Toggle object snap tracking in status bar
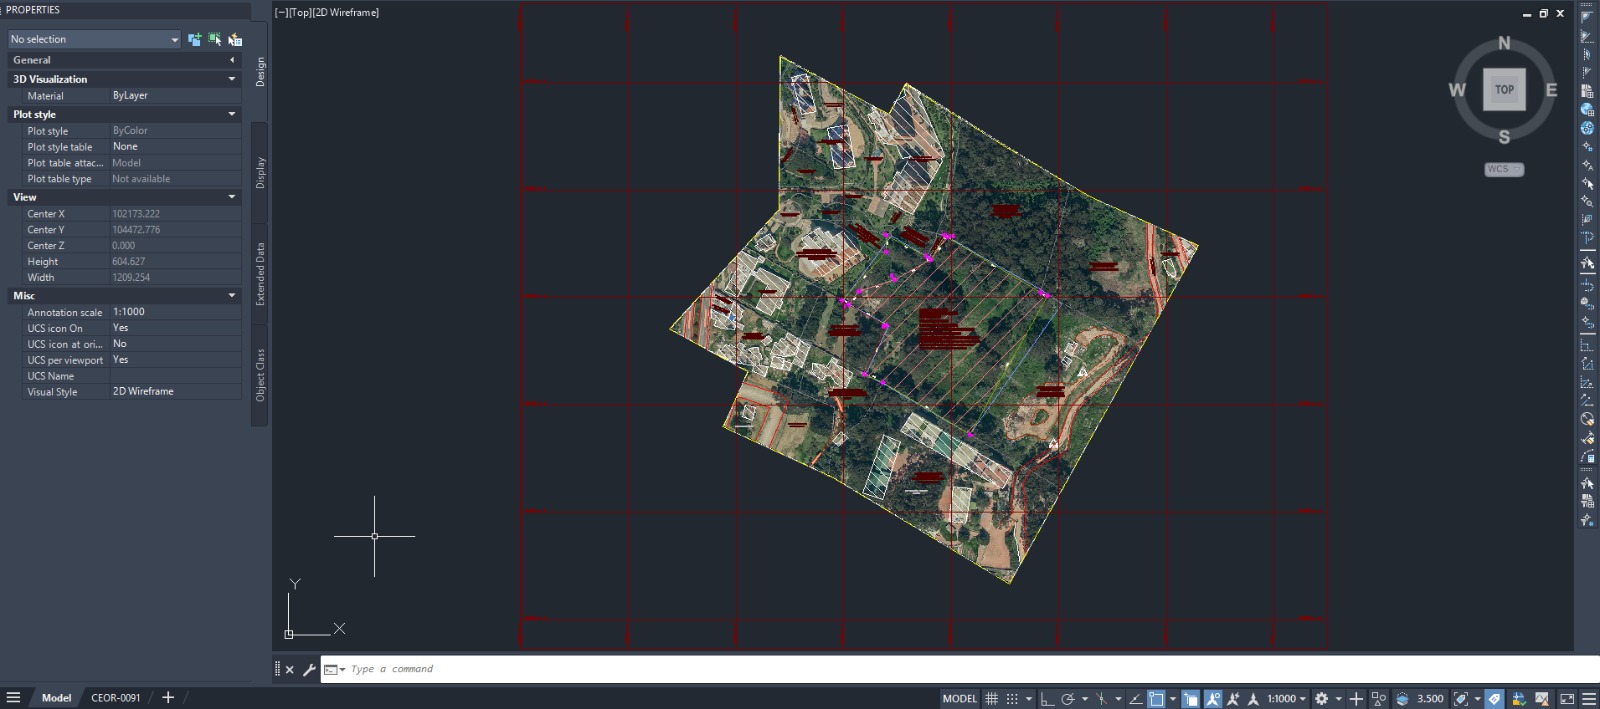The height and width of the screenshot is (709, 1600). [1135, 699]
